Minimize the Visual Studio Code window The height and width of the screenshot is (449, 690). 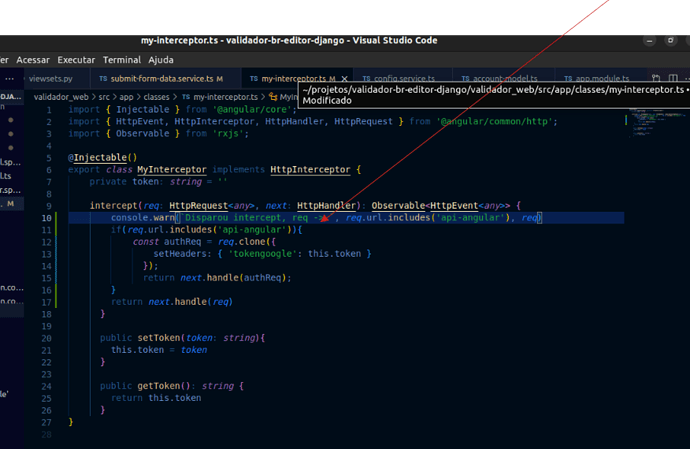tap(650, 40)
